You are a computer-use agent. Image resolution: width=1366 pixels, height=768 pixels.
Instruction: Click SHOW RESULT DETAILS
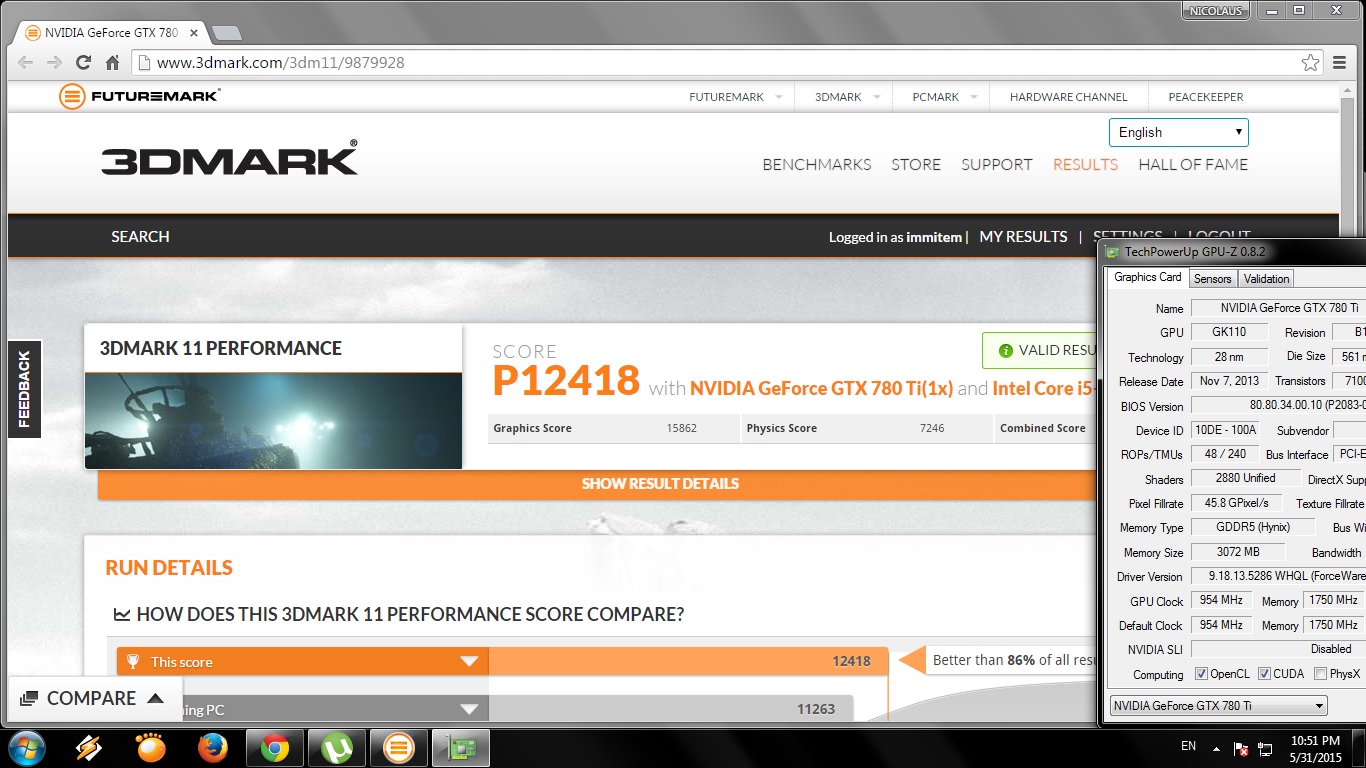[660, 484]
